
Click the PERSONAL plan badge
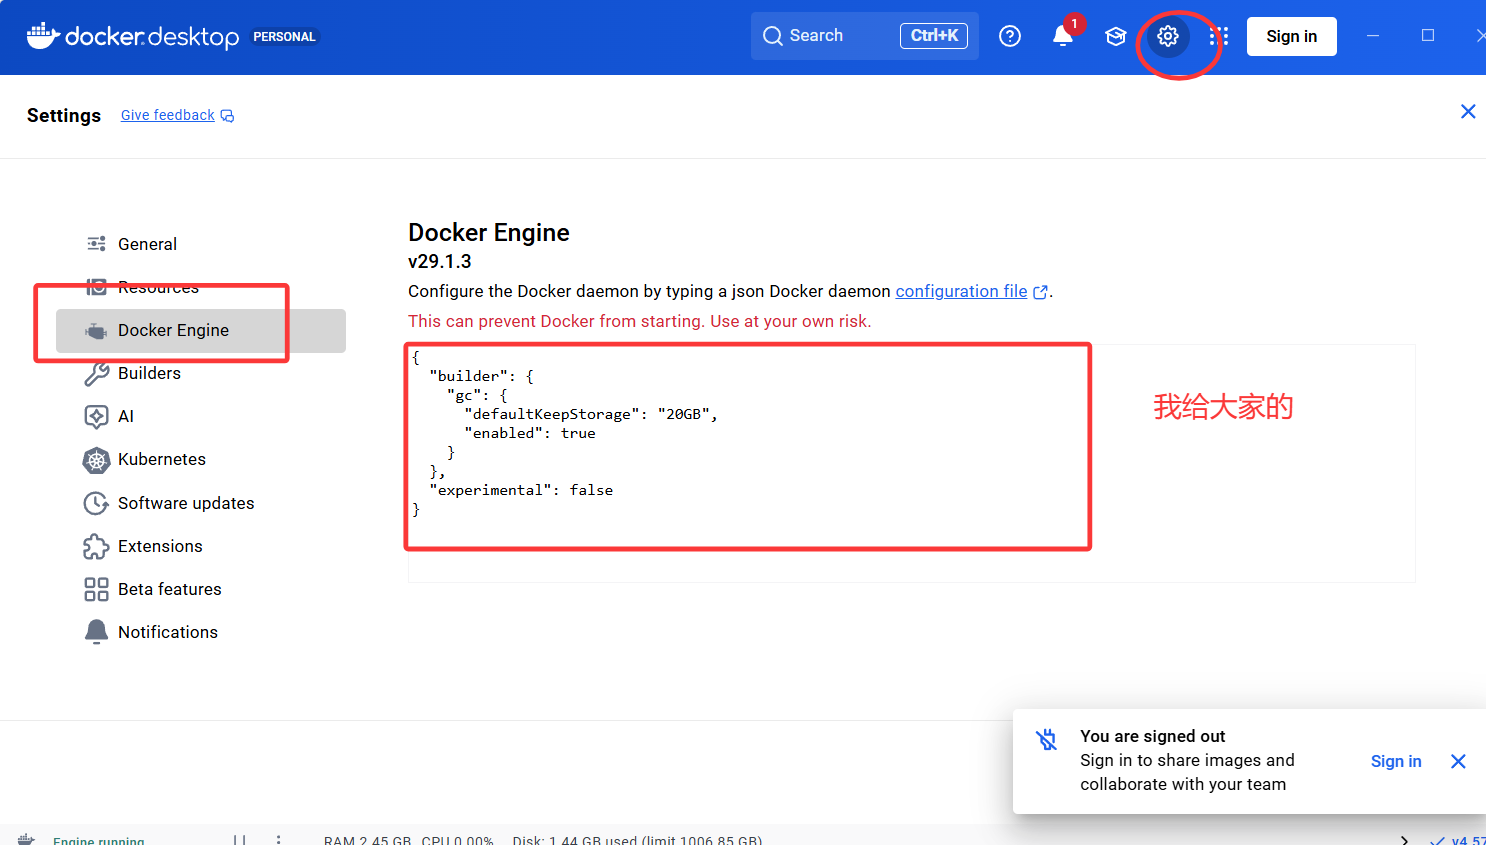point(284,37)
